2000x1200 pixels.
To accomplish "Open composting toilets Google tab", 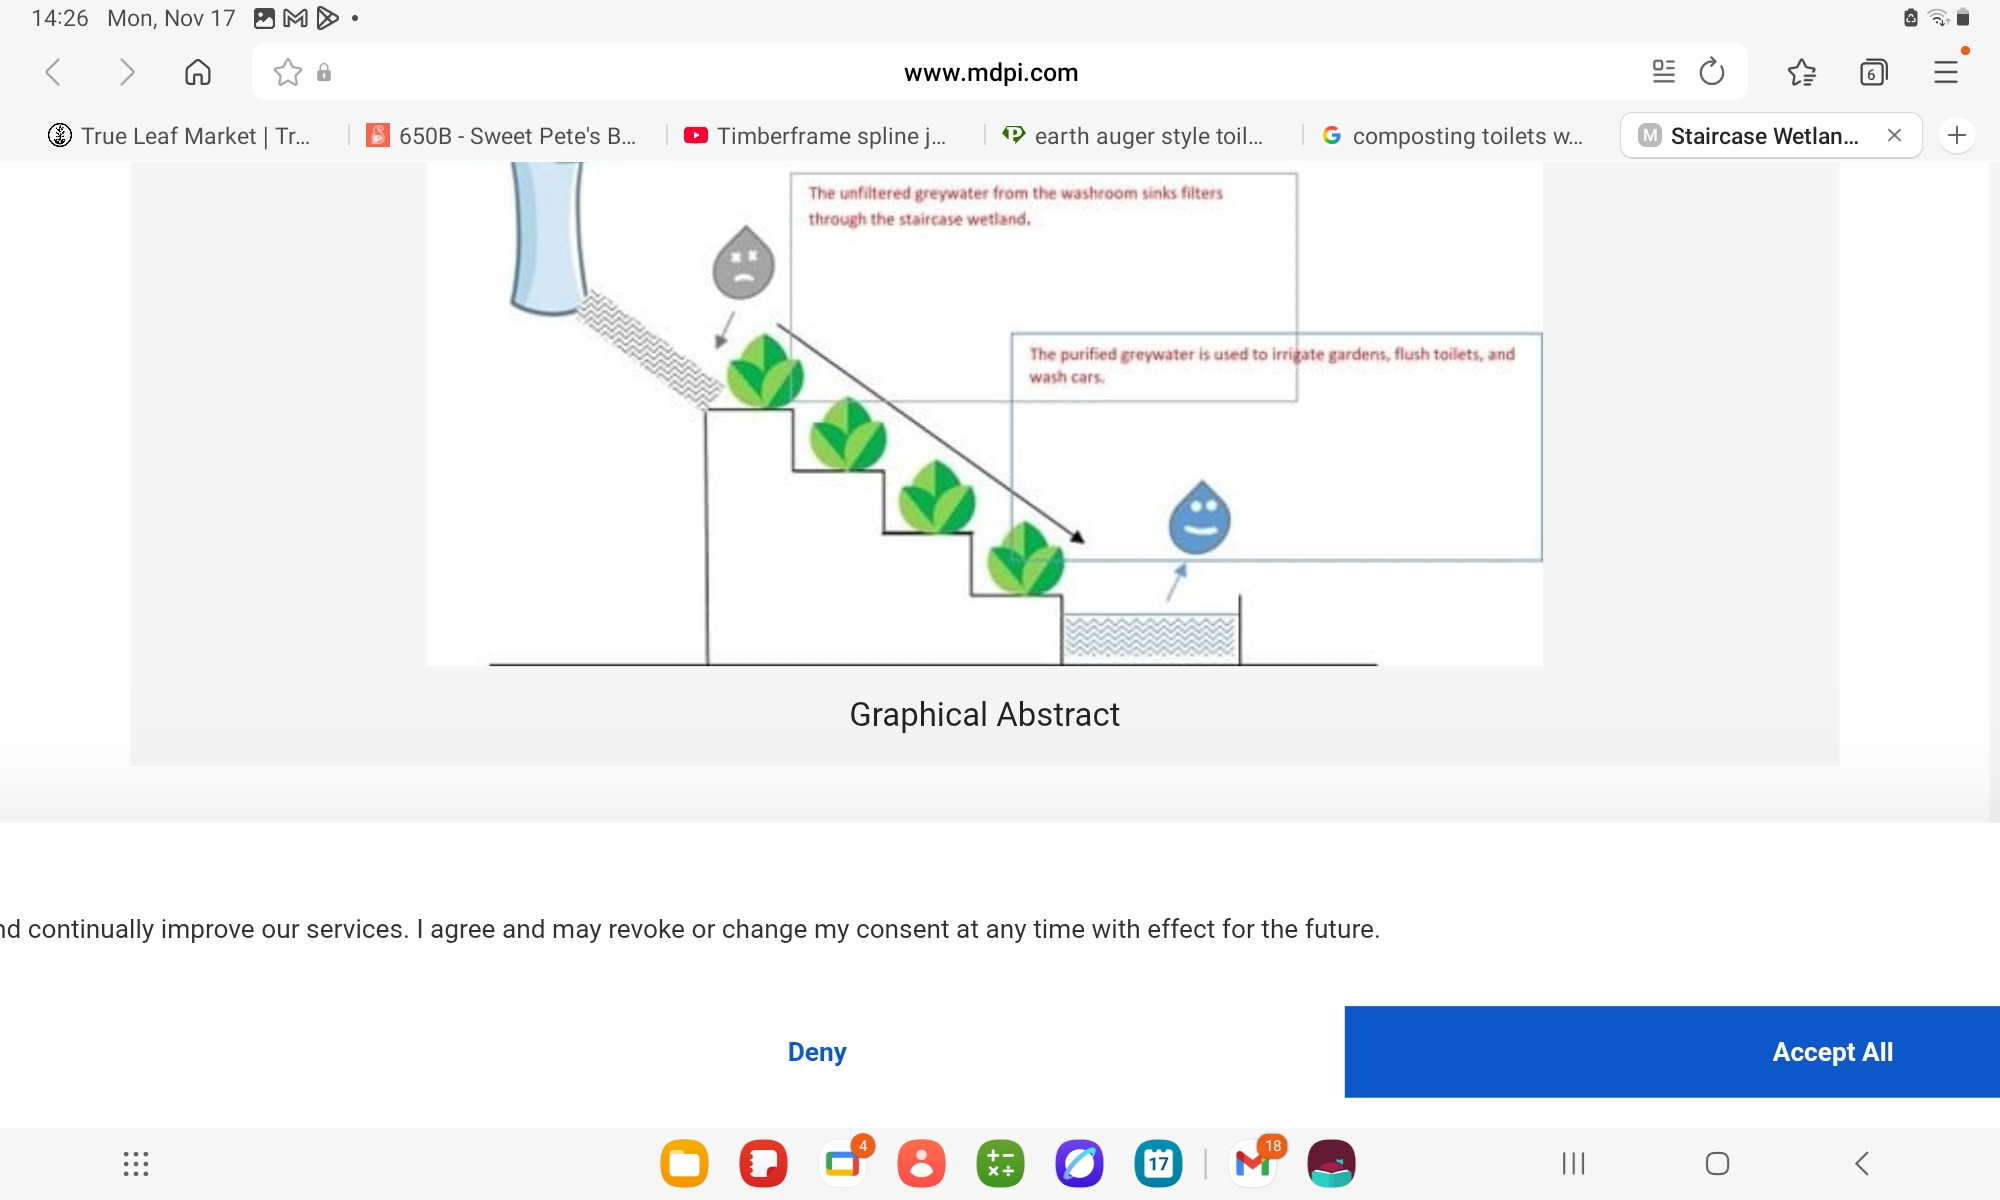I will pos(1452,136).
